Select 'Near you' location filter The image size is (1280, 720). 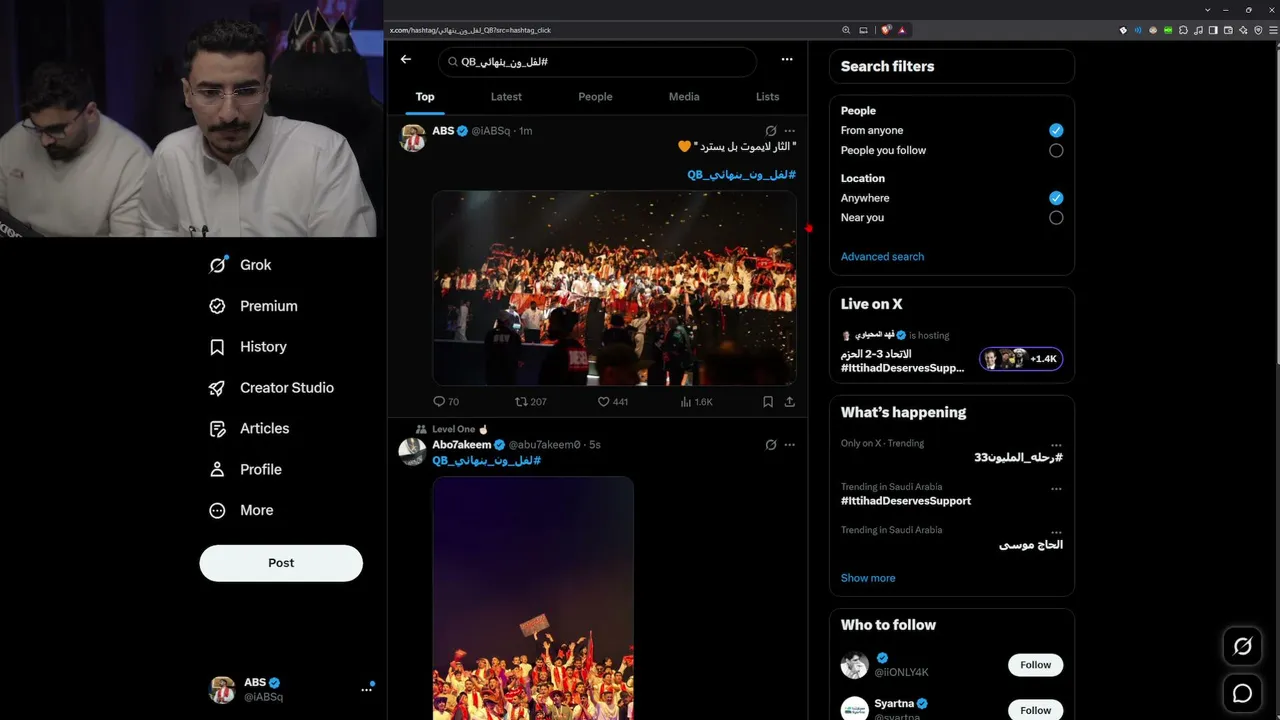(x=1056, y=218)
